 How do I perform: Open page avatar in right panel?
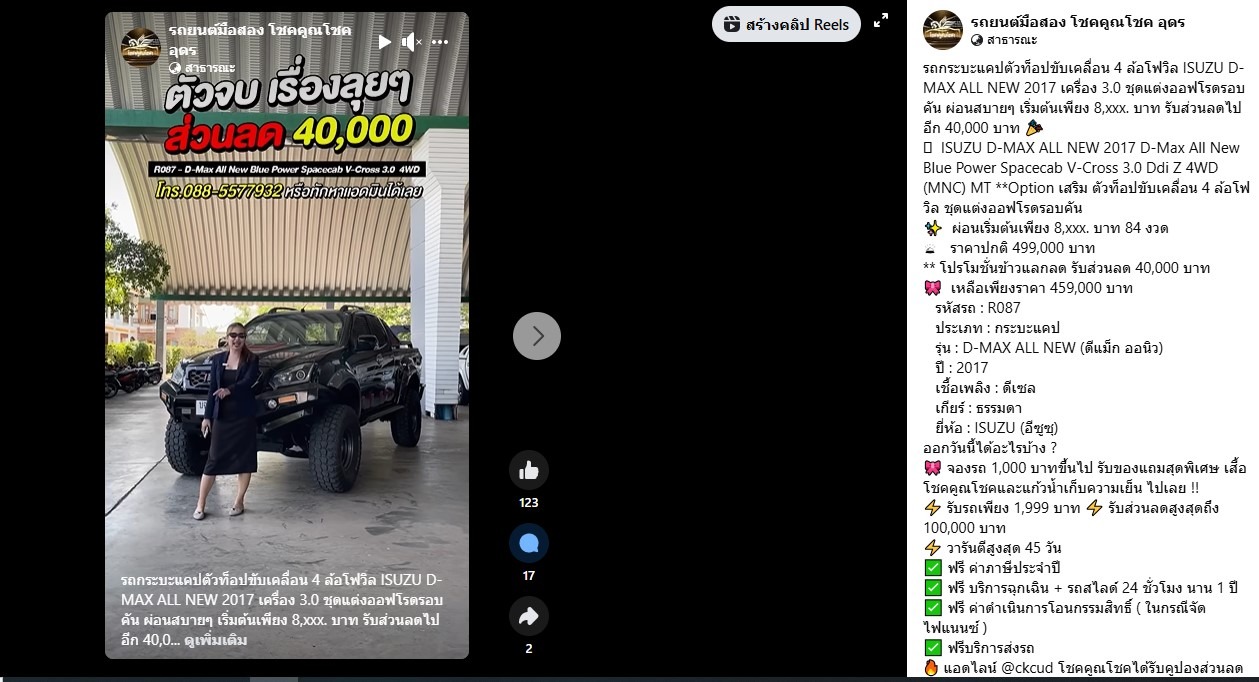[943, 30]
